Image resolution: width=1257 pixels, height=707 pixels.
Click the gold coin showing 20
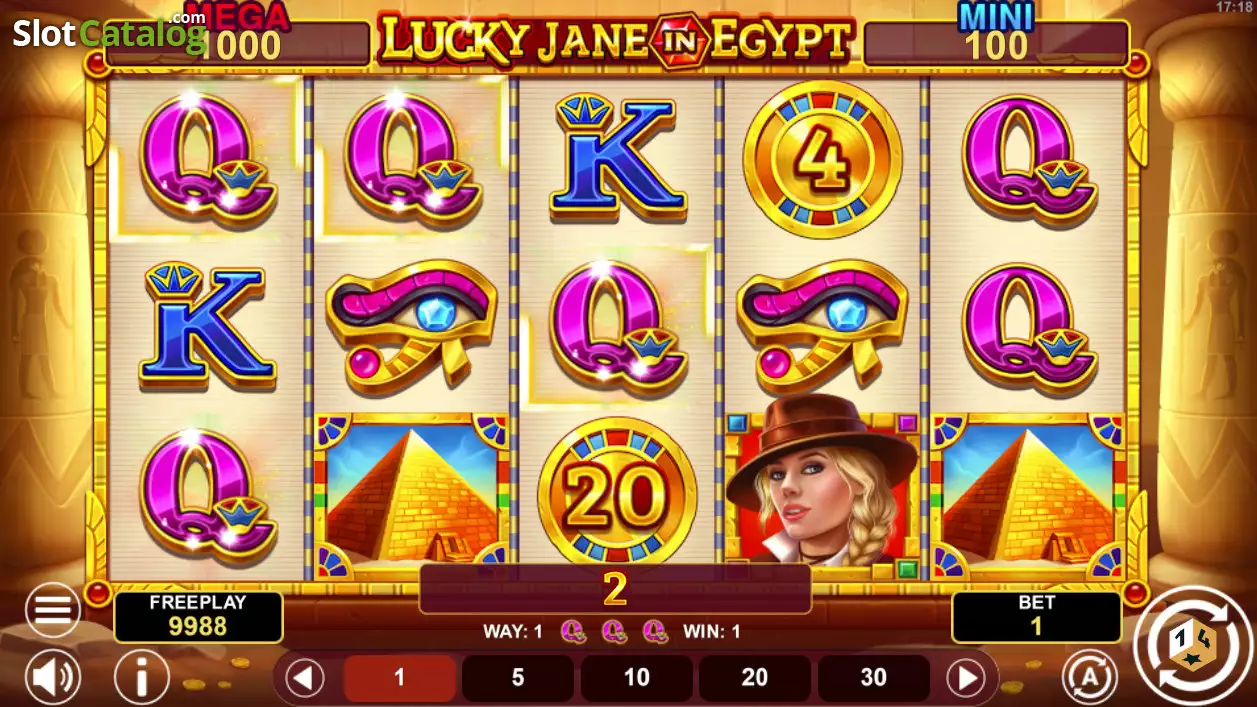(x=617, y=497)
